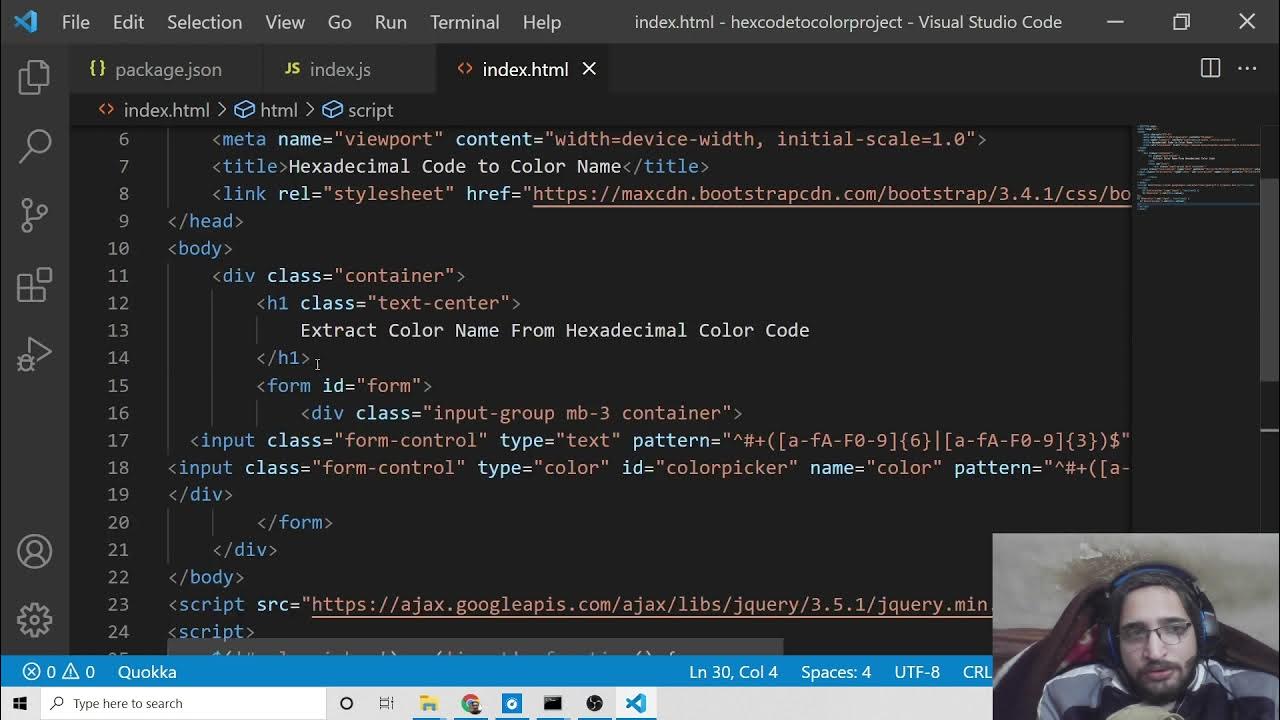Open Source Control view
1280x720 pixels.
click(34, 215)
